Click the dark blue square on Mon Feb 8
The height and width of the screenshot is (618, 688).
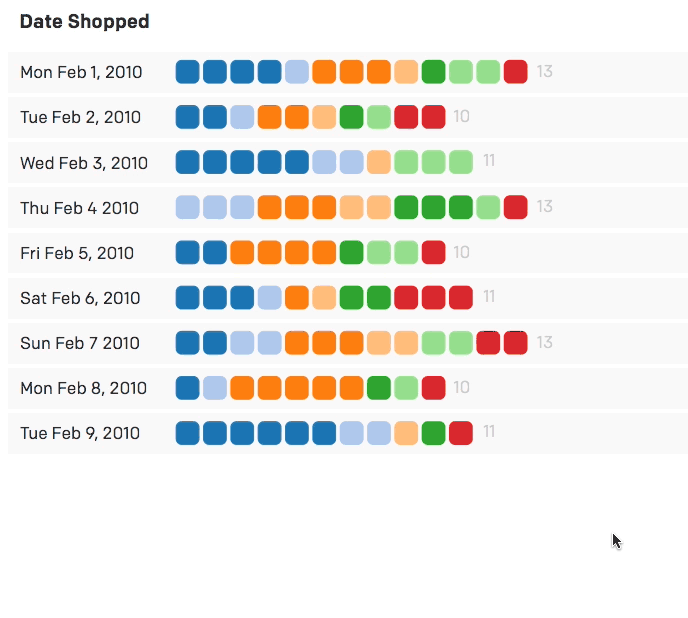click(187, 387)
